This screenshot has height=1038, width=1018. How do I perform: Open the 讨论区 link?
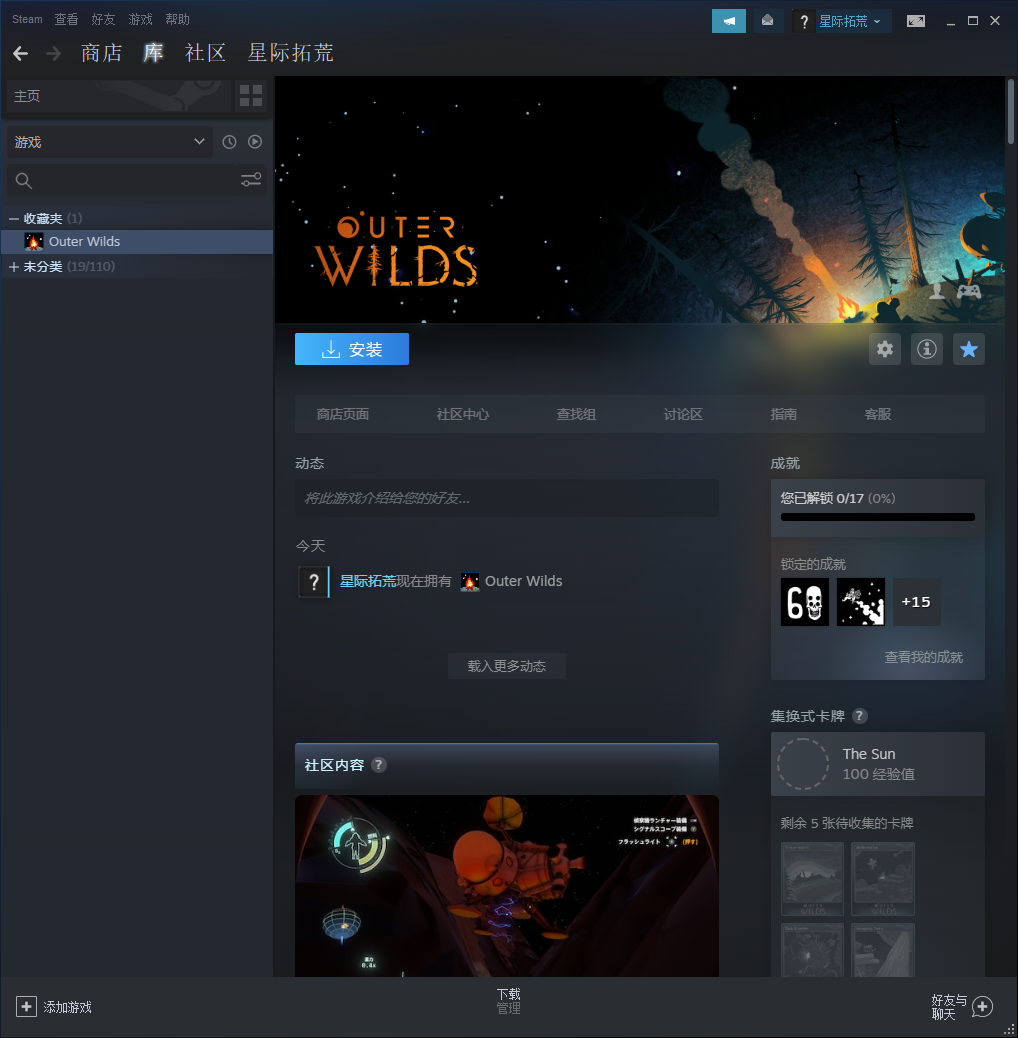click(683, 414)
